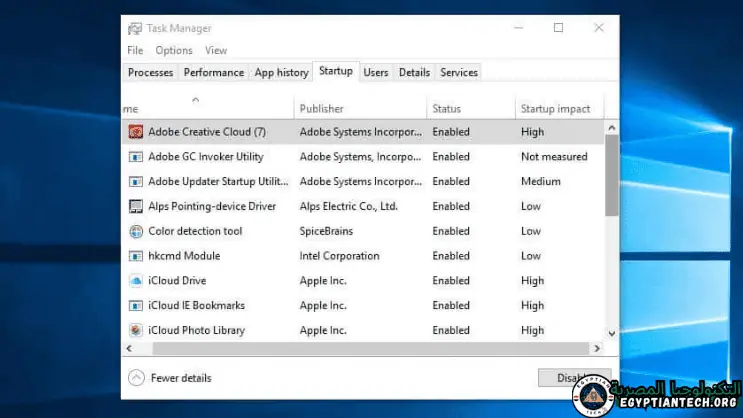Select the iCloud Photo Library icon
743x418 pixels.
point(136,330)
